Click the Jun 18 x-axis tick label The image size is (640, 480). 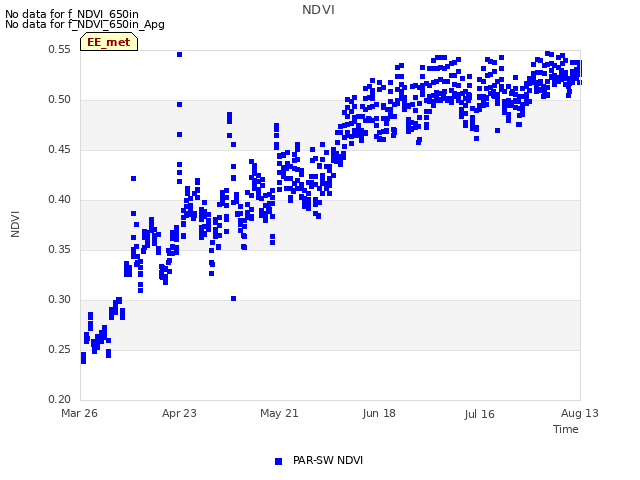(379, 413)
